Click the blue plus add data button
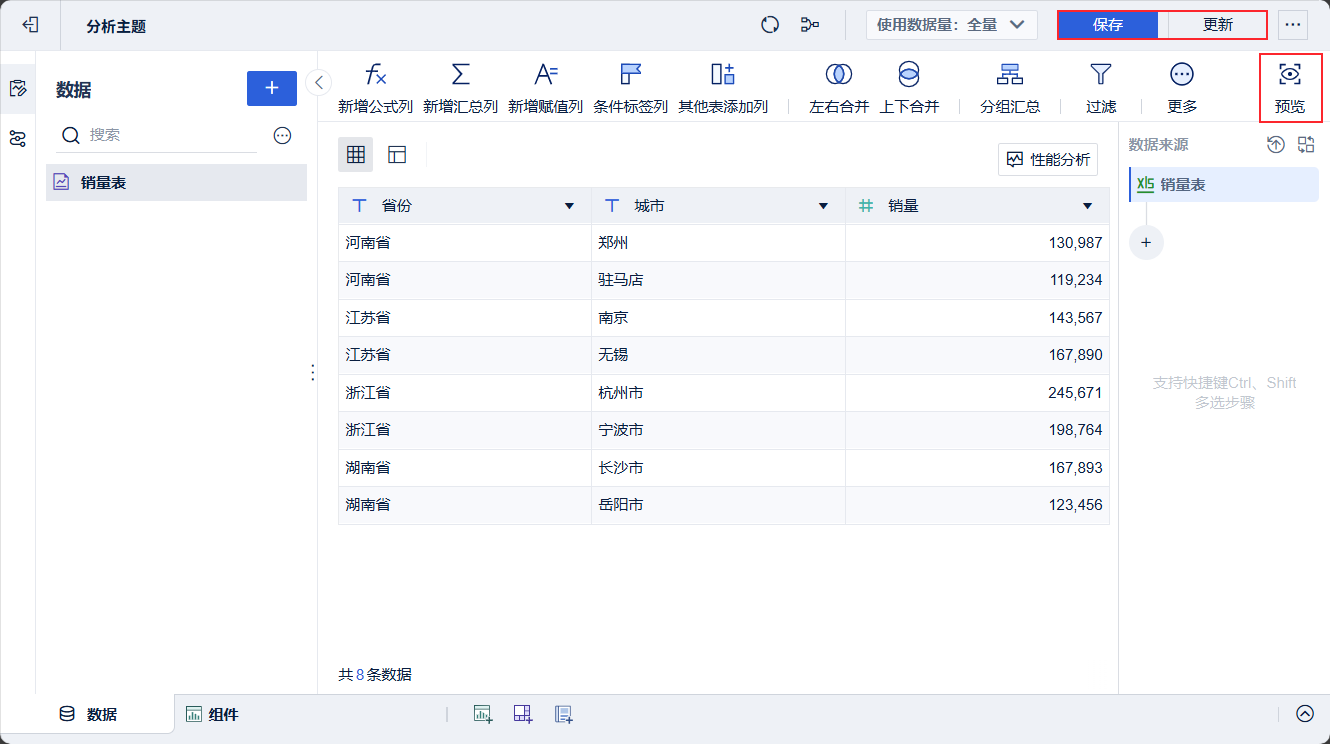Screen dimensions: 1330x744 (x=272, y=88)
